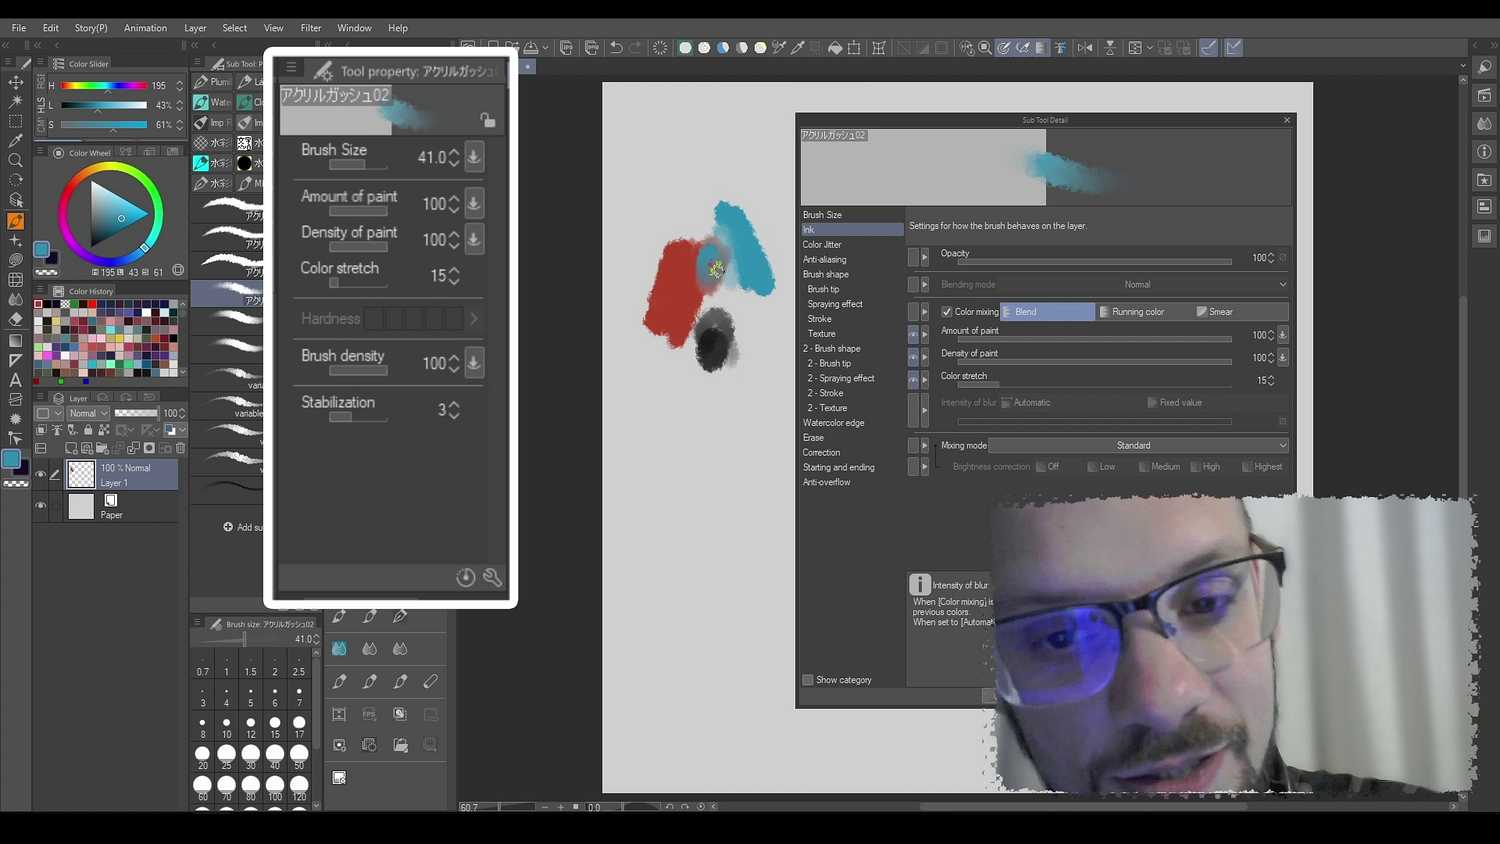
Task: Click the layer opacity 100 stepper
Action: point(182,413)
